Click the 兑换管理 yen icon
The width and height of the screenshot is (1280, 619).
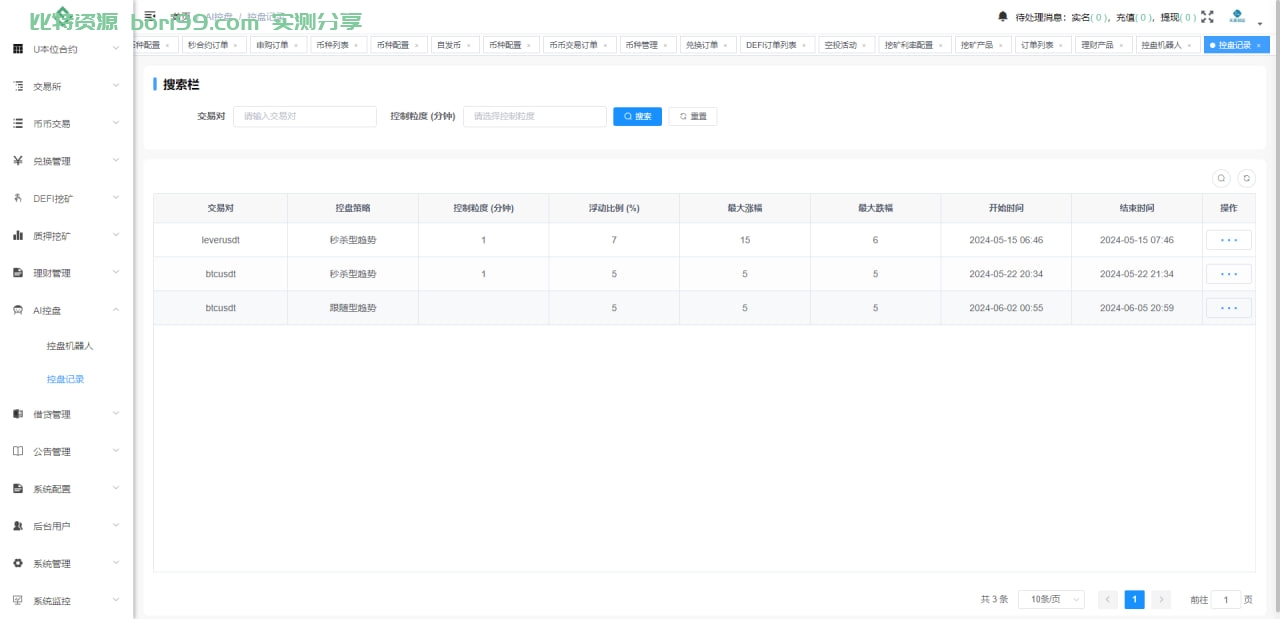(x=18, y=160)
